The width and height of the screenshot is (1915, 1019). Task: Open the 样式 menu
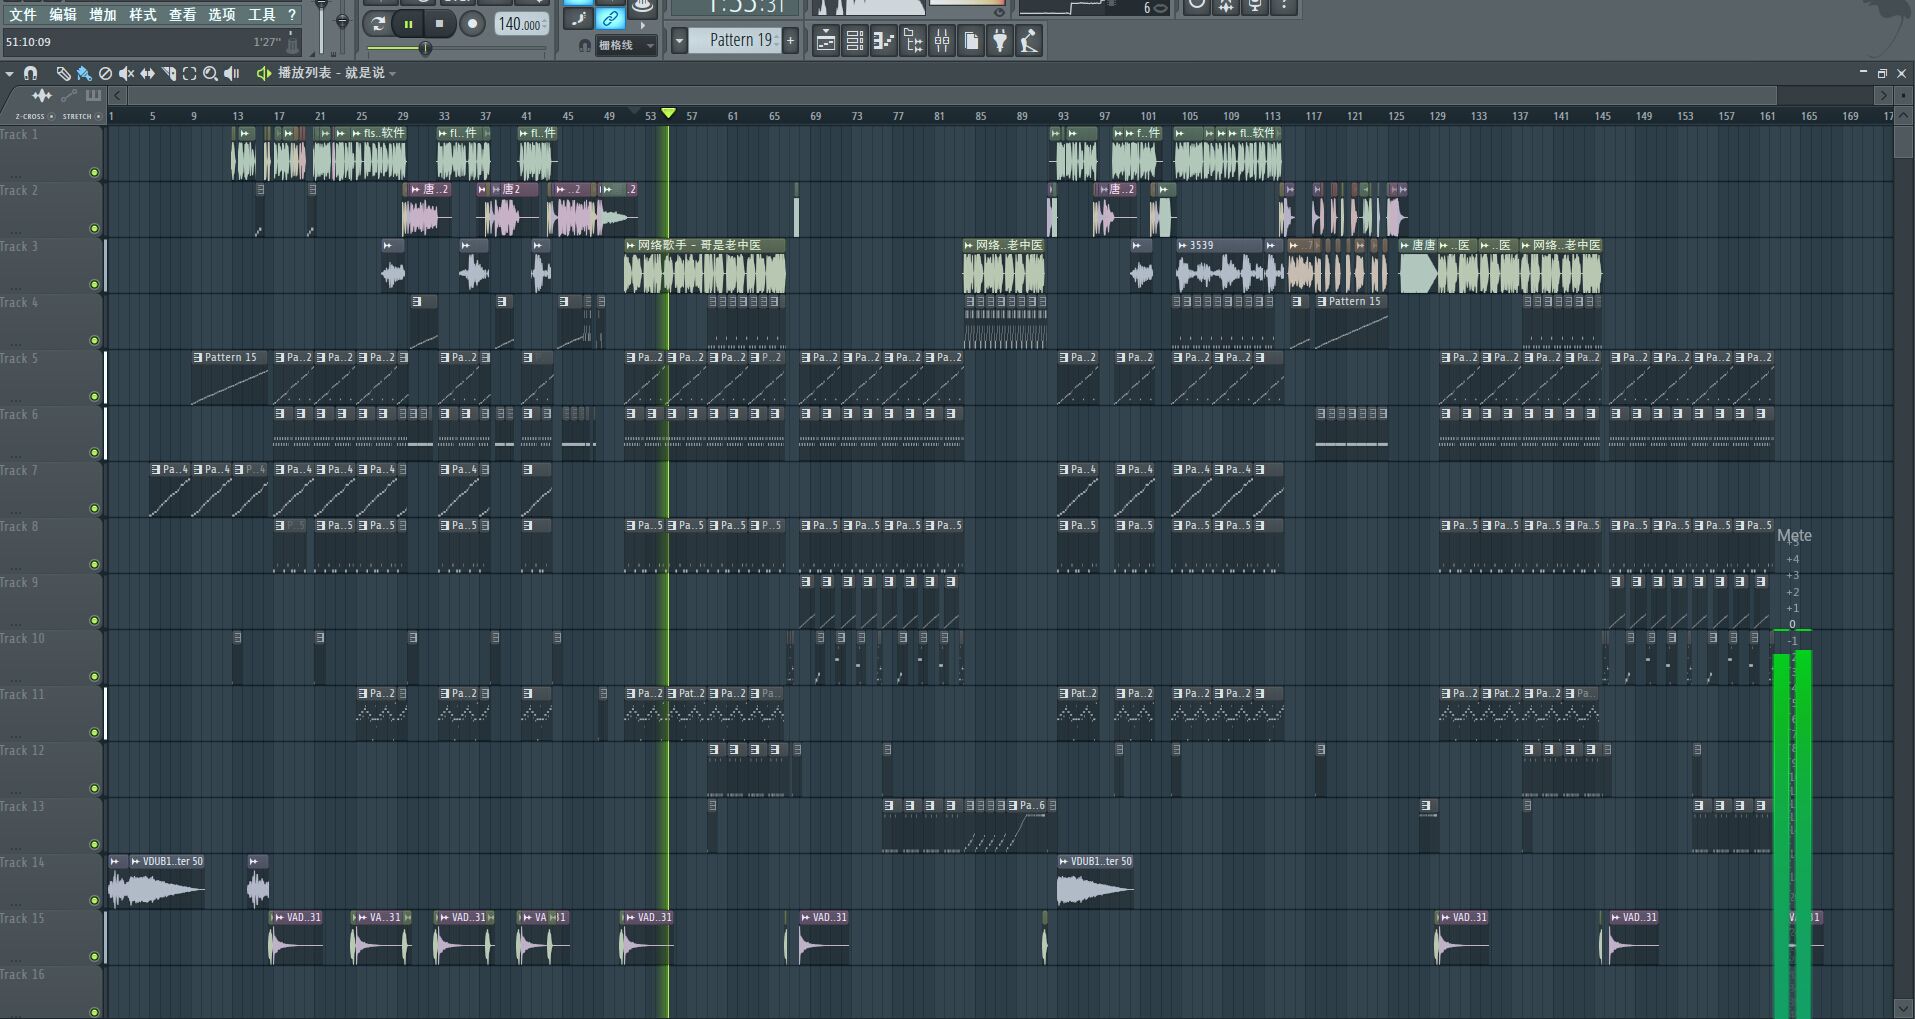143,14
